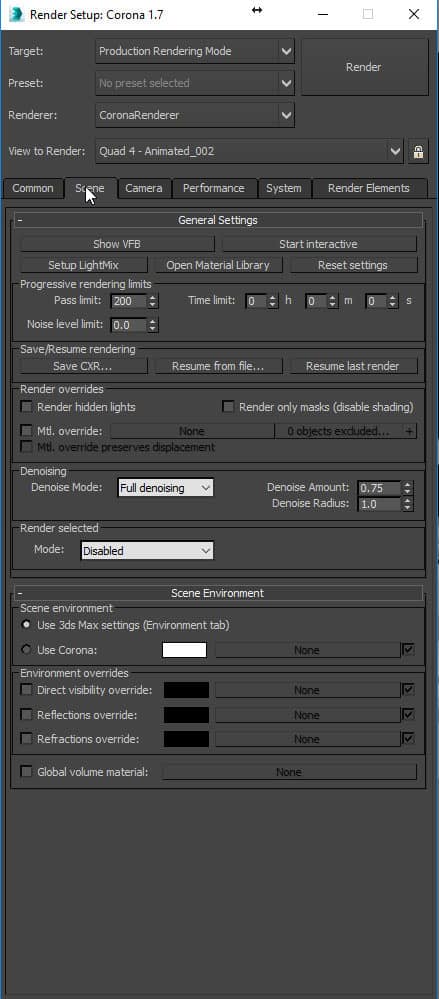This screenshot has width=439, height=999.
Task: Click Global volume material None slot
Action: click(289, 772)
